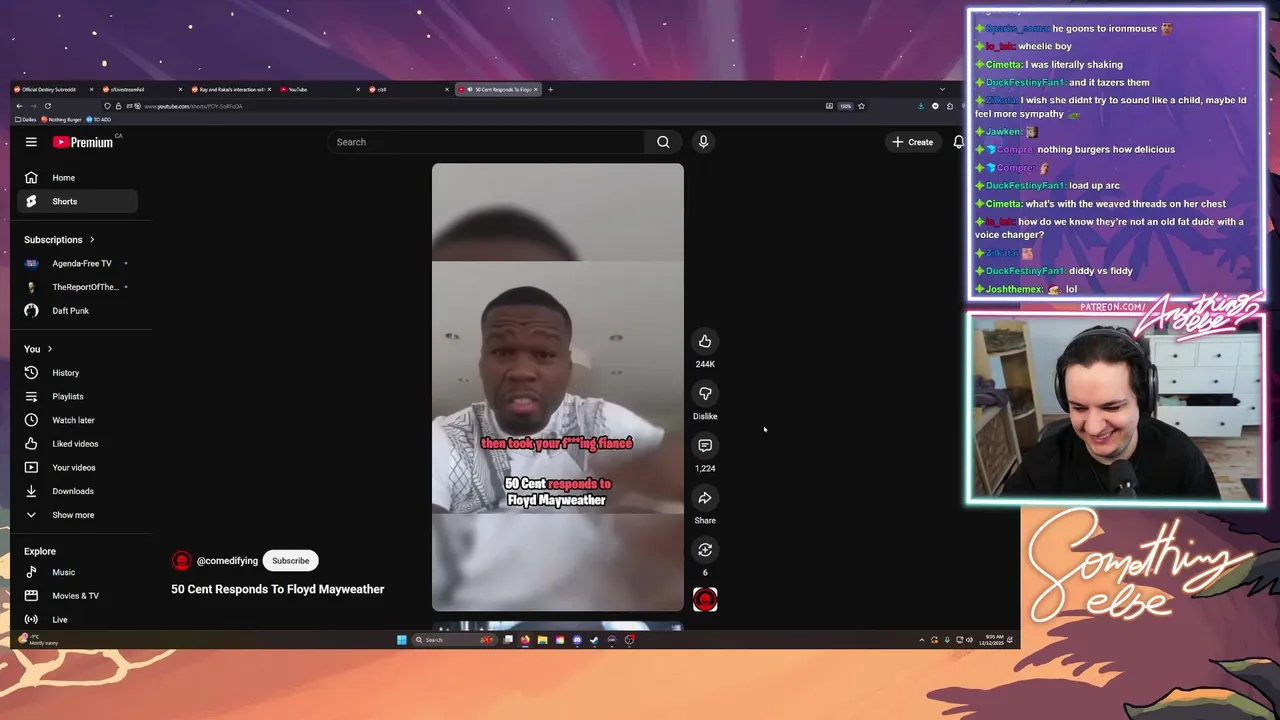Click the comedifying channel avatar
The image size is (1280, 720).
[x=181, y=561]
